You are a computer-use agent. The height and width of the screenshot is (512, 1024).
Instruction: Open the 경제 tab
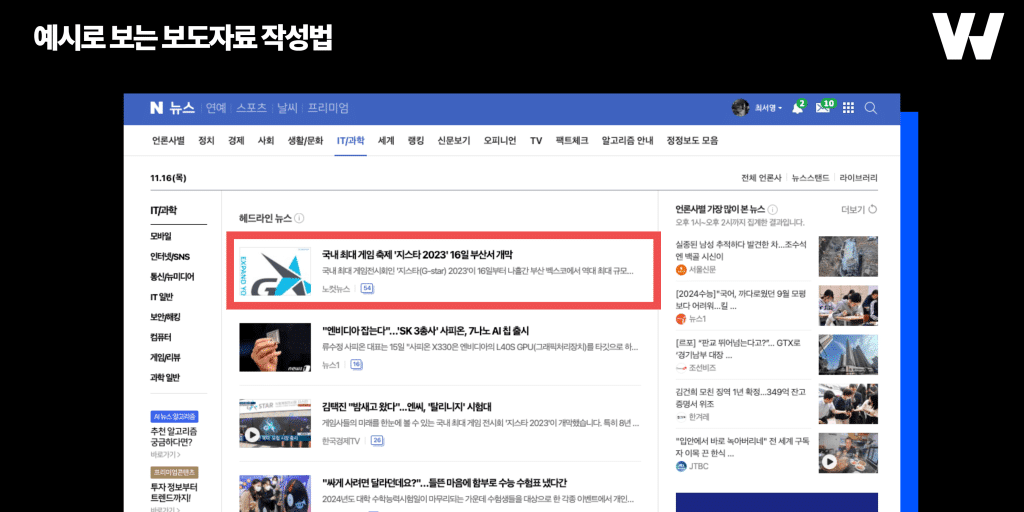236,140
